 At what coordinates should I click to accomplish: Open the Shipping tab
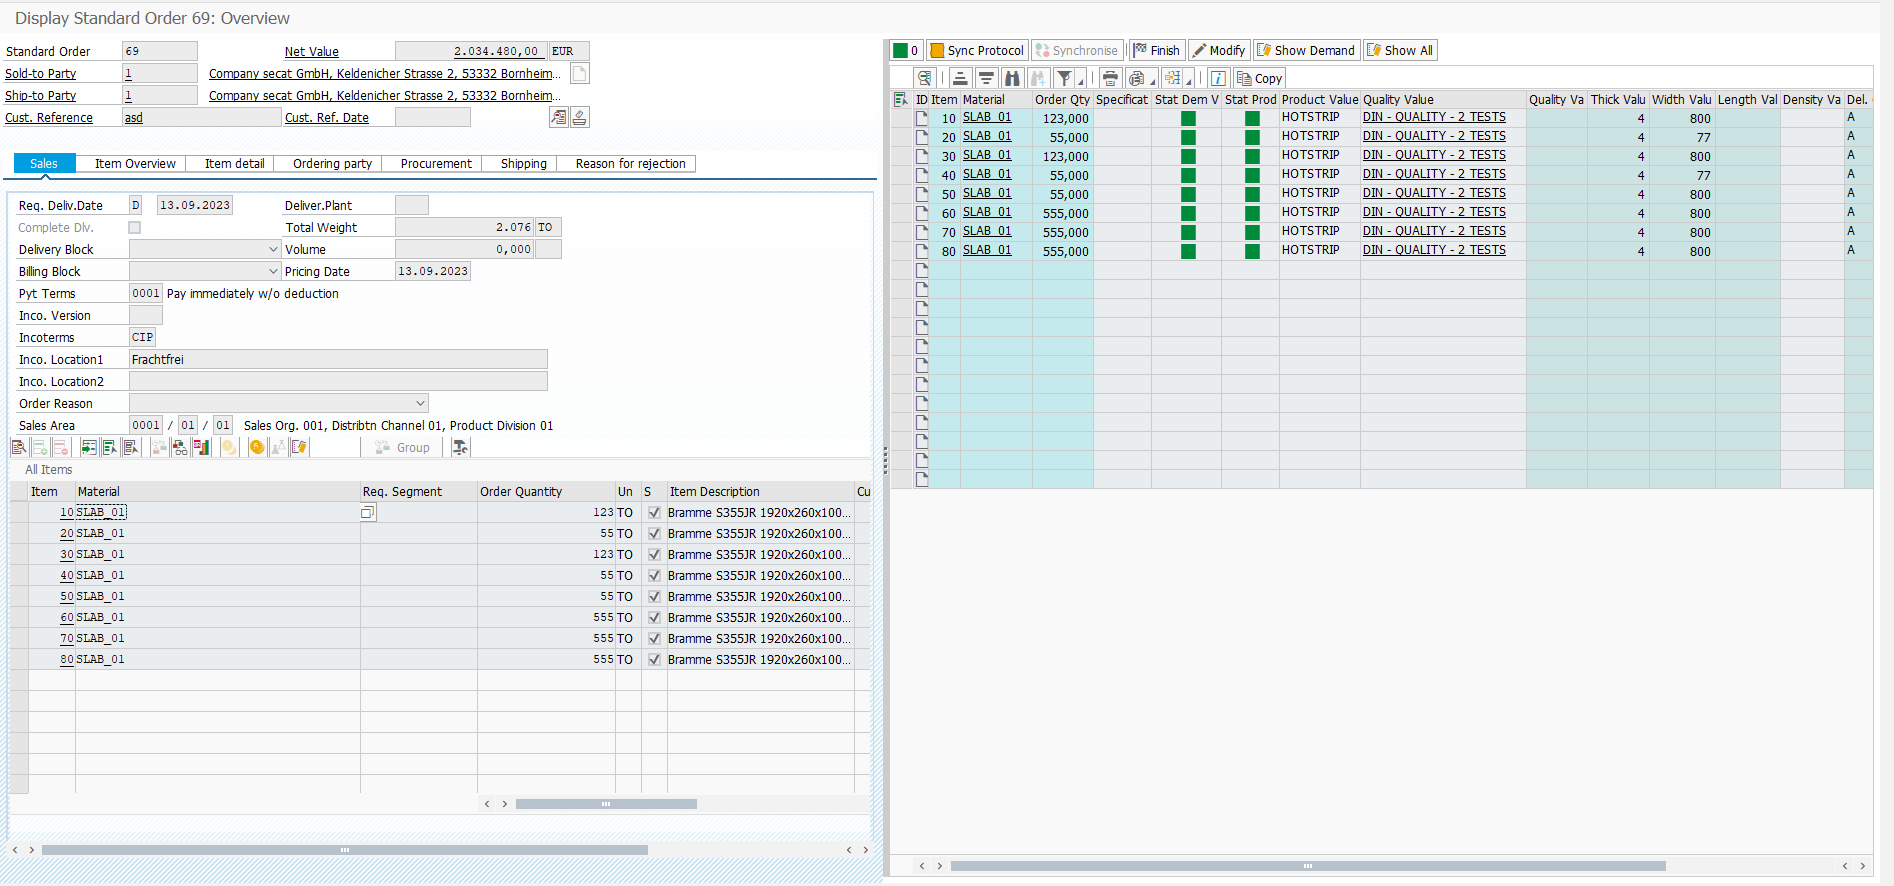click(x=523, y=164)
